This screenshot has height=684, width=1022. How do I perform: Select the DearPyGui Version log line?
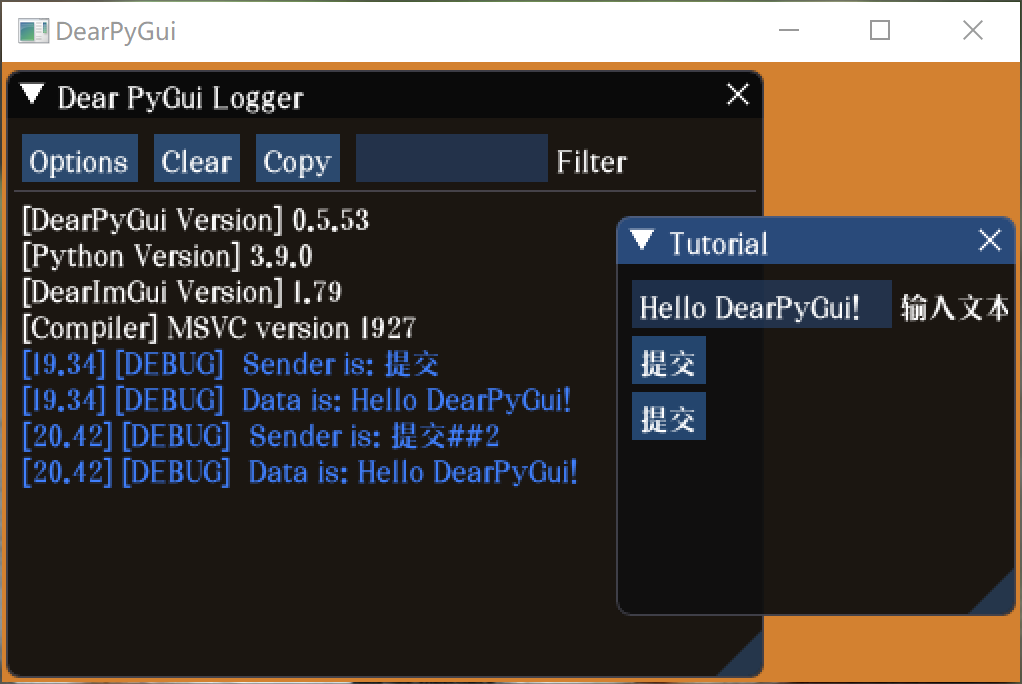pos(193,219)
